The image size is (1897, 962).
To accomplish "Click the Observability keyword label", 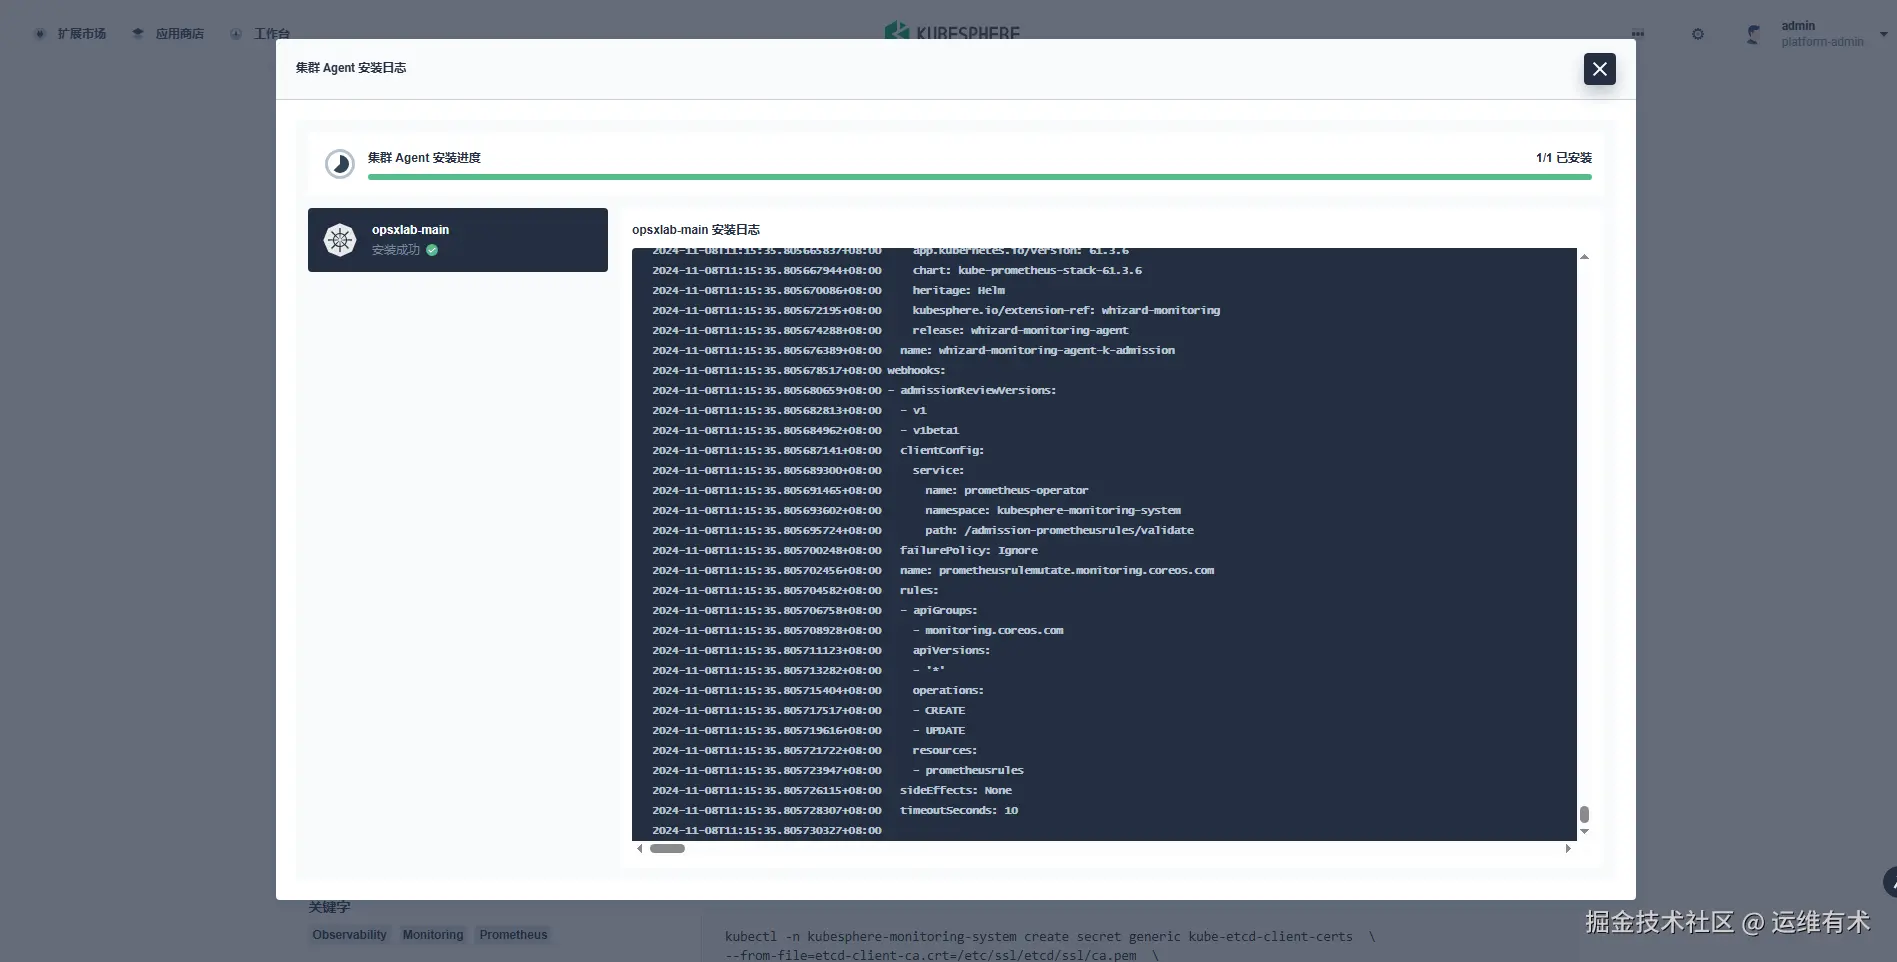I will coord(348,934).
